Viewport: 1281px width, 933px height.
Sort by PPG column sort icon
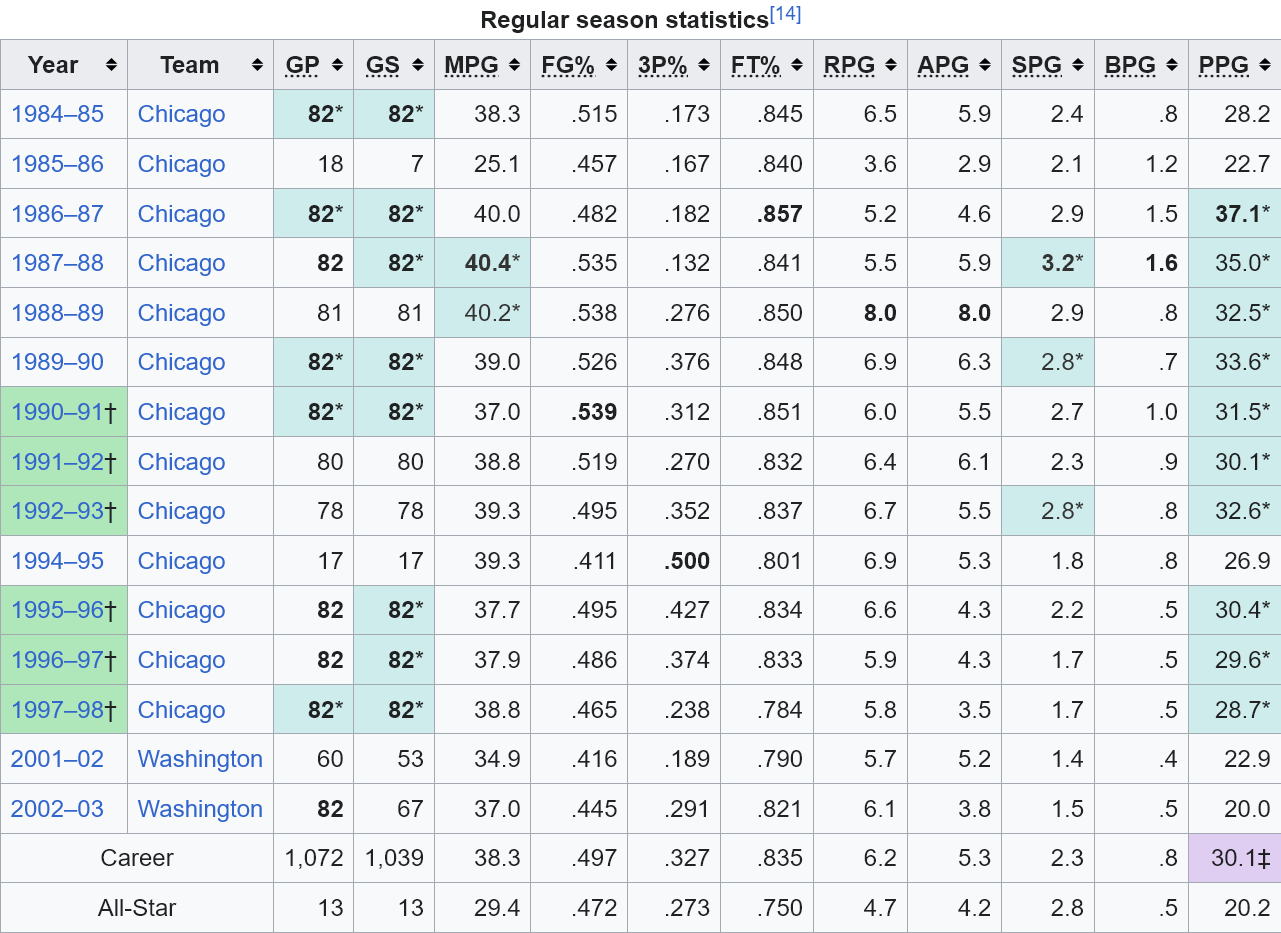(1265, 65)
